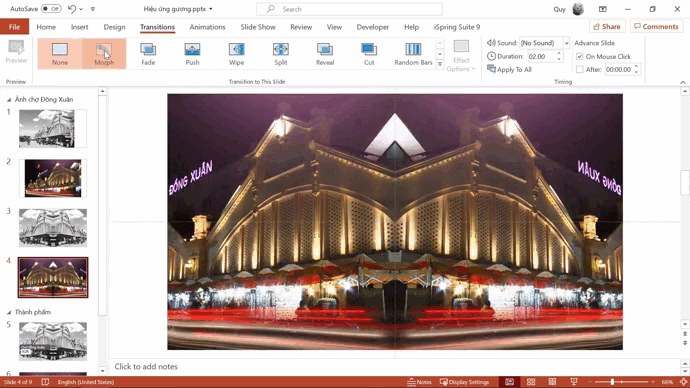Click English (United States) language indicator
Screen dimensions: 690x388
(x=86, y=382)
